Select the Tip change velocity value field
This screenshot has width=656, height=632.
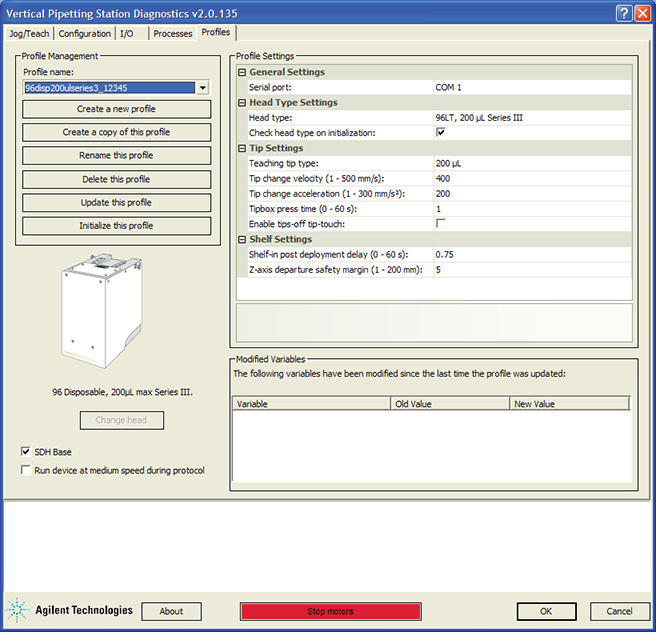[x=530, y=178]
